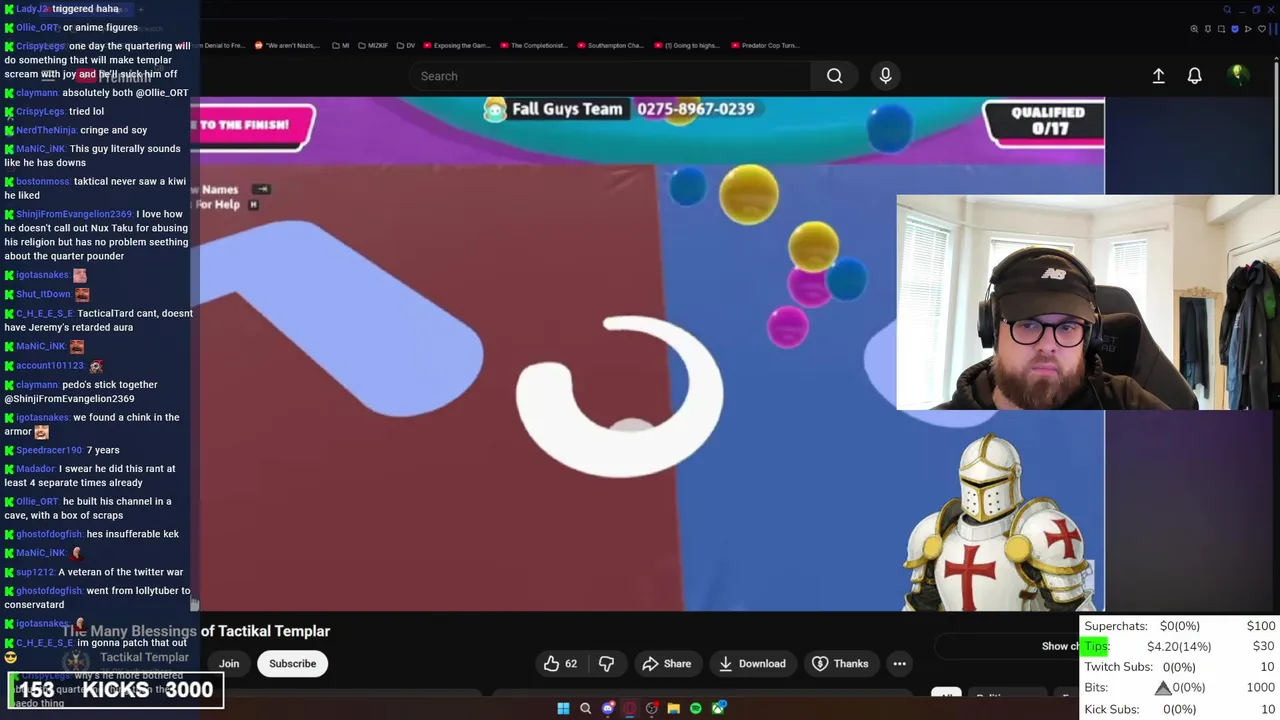Open the "Exposing the Gam..." bookmark
1280x720 pixels.
pyautogui.click(x=457, y=45)
